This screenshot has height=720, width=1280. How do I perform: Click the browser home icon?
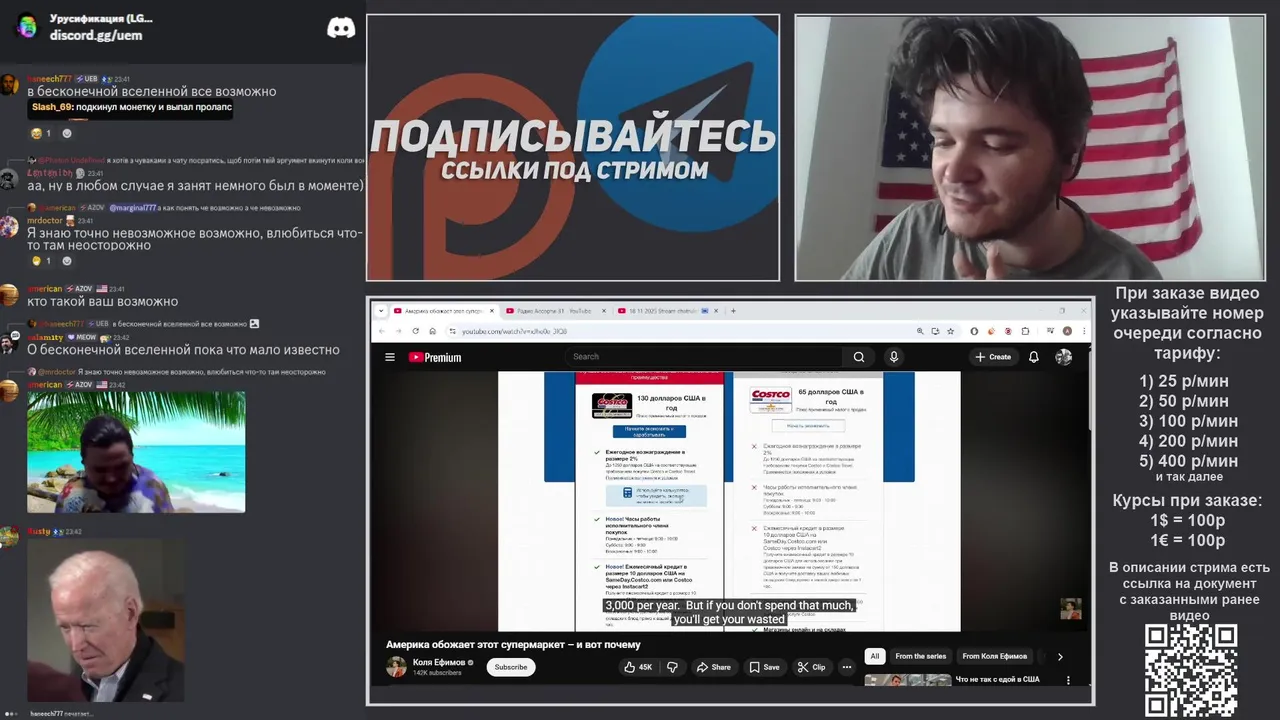coord(432,331)
